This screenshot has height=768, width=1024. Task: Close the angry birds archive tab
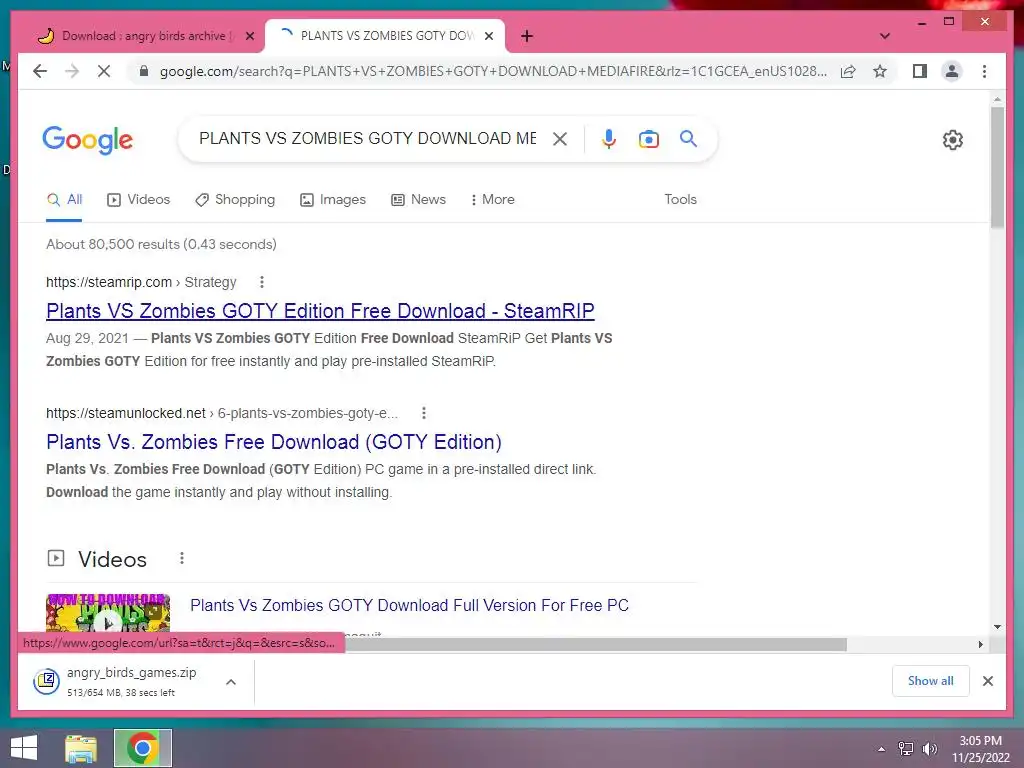click(x=249, y=36)
